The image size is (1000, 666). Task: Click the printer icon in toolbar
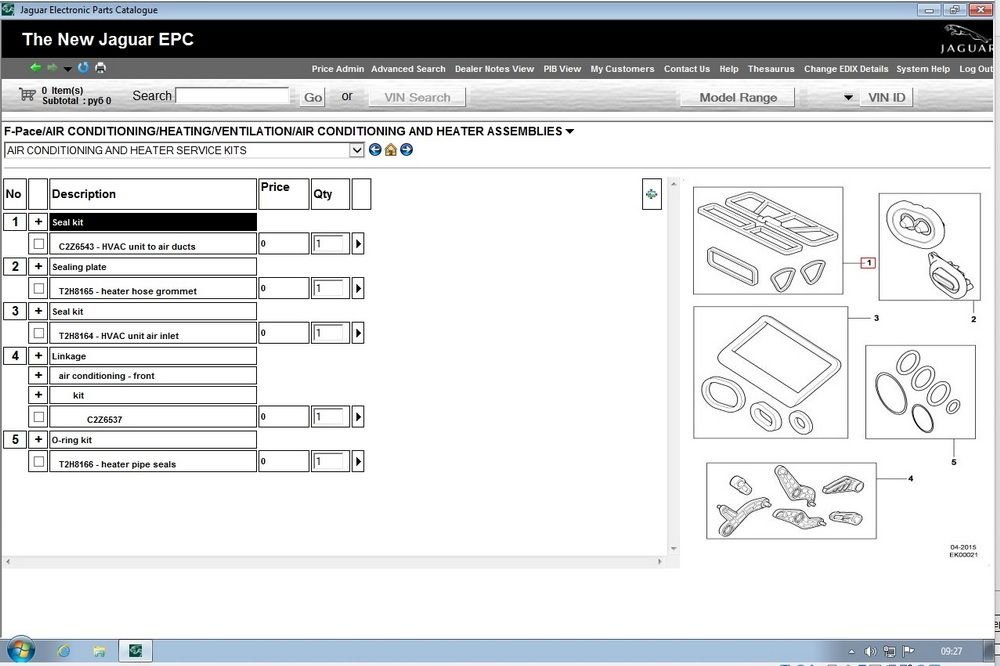point(100,68)
